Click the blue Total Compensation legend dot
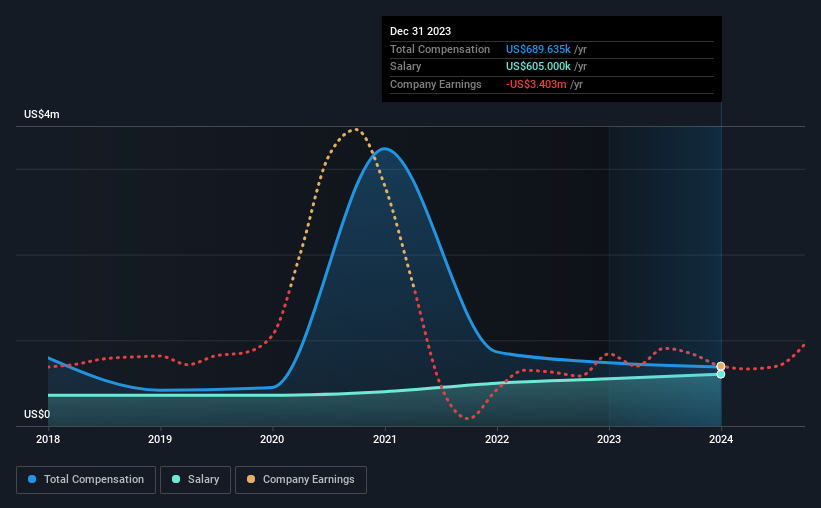821x508 pixels. click(32, 479)
